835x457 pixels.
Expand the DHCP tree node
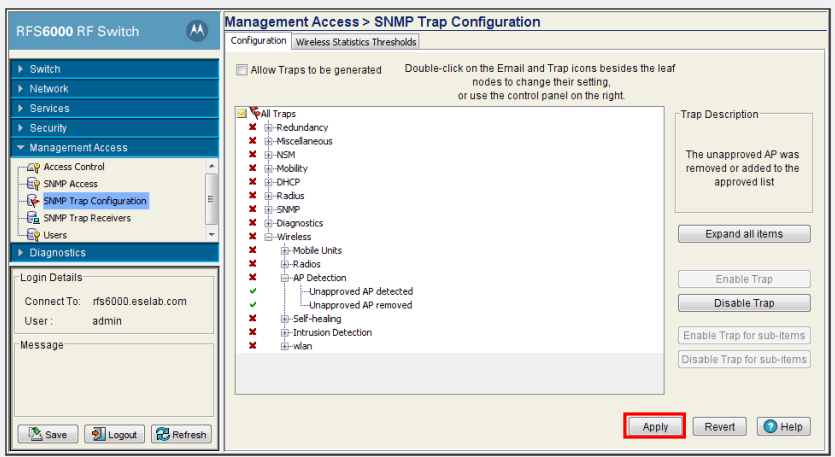(269, 182)
